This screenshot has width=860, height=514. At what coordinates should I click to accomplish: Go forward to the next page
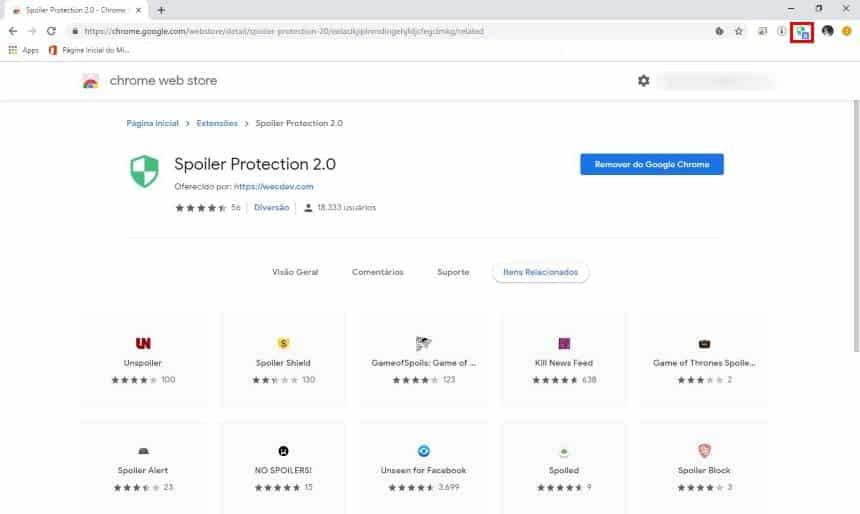pos(32,31)
